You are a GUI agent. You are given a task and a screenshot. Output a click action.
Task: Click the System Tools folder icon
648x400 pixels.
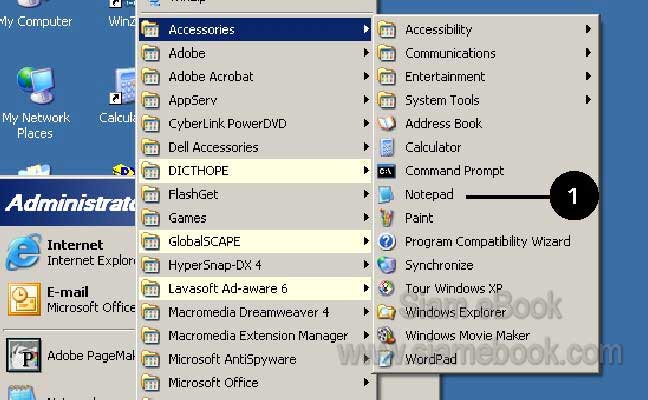(386, 100)
